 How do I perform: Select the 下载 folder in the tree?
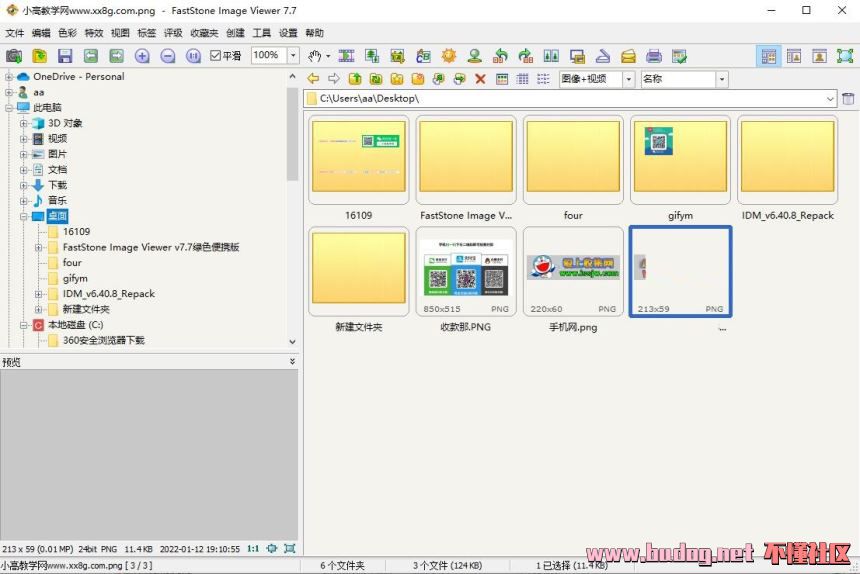57,185
